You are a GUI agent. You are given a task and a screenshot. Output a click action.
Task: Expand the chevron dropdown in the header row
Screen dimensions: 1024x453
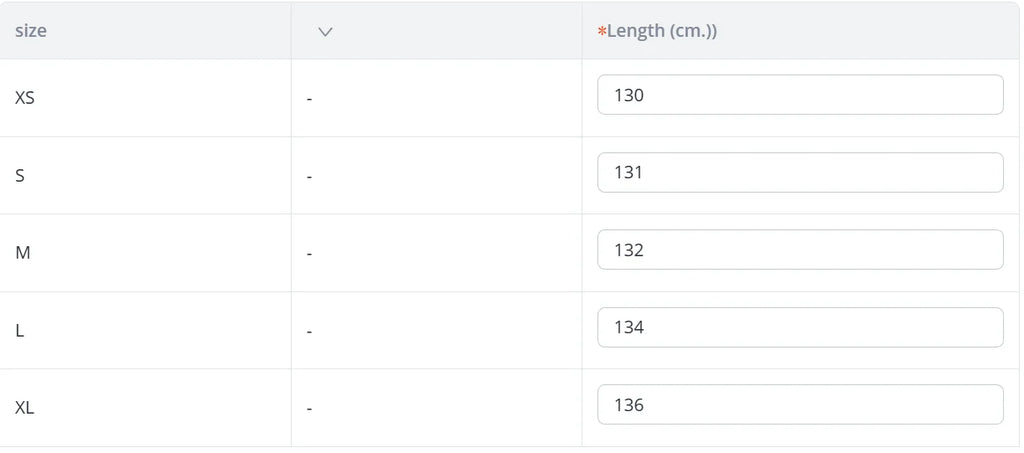tap(324, 31)
